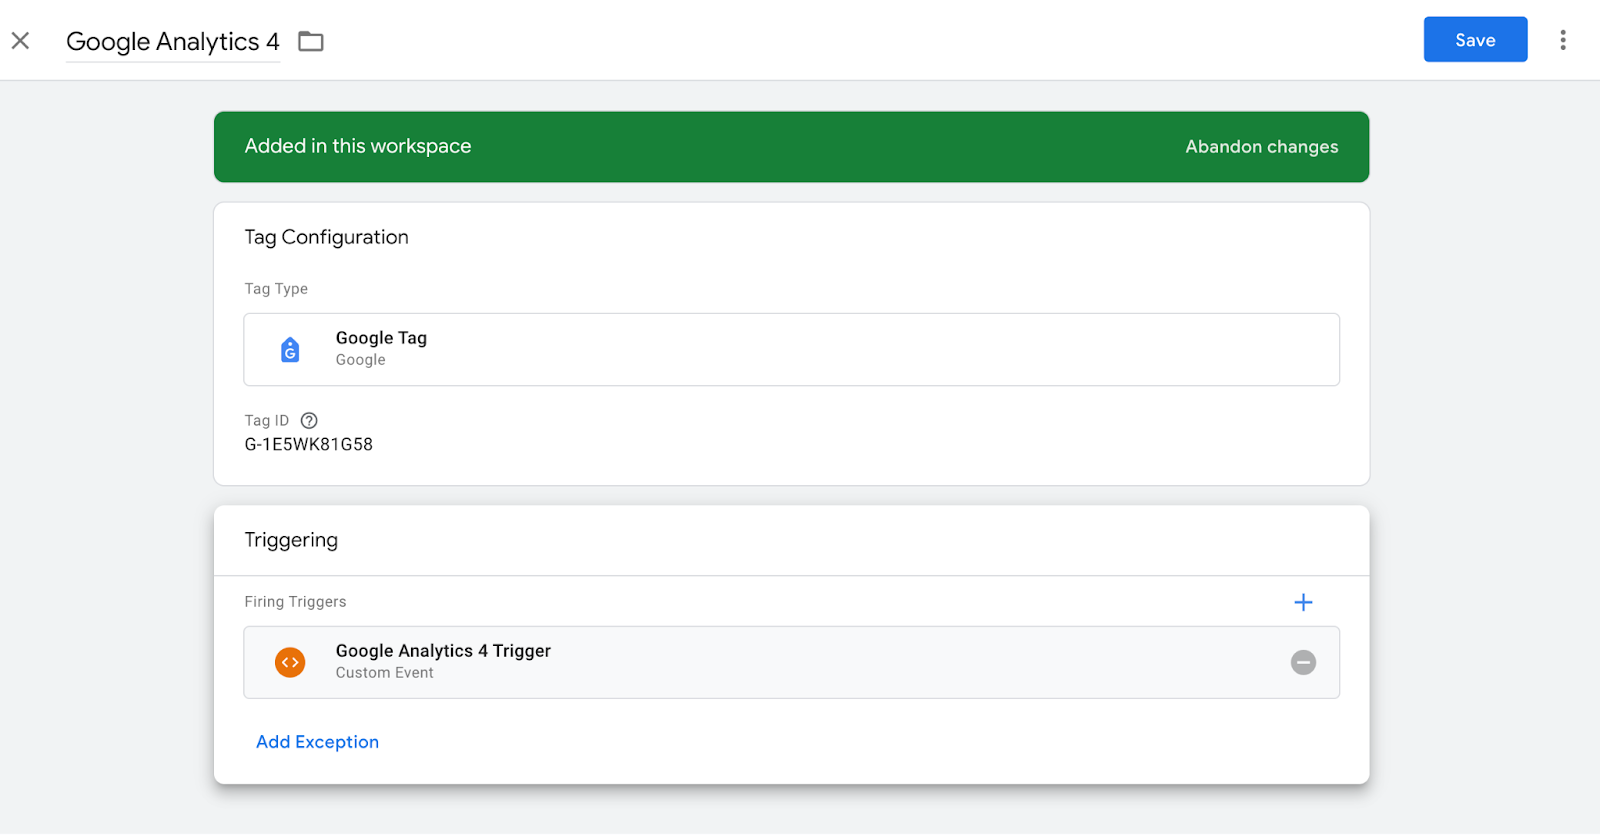This screenshot has height=835, width=1600.
Task: Open the Google Analytics 4 Trigger row
Action: coord(791,662)
